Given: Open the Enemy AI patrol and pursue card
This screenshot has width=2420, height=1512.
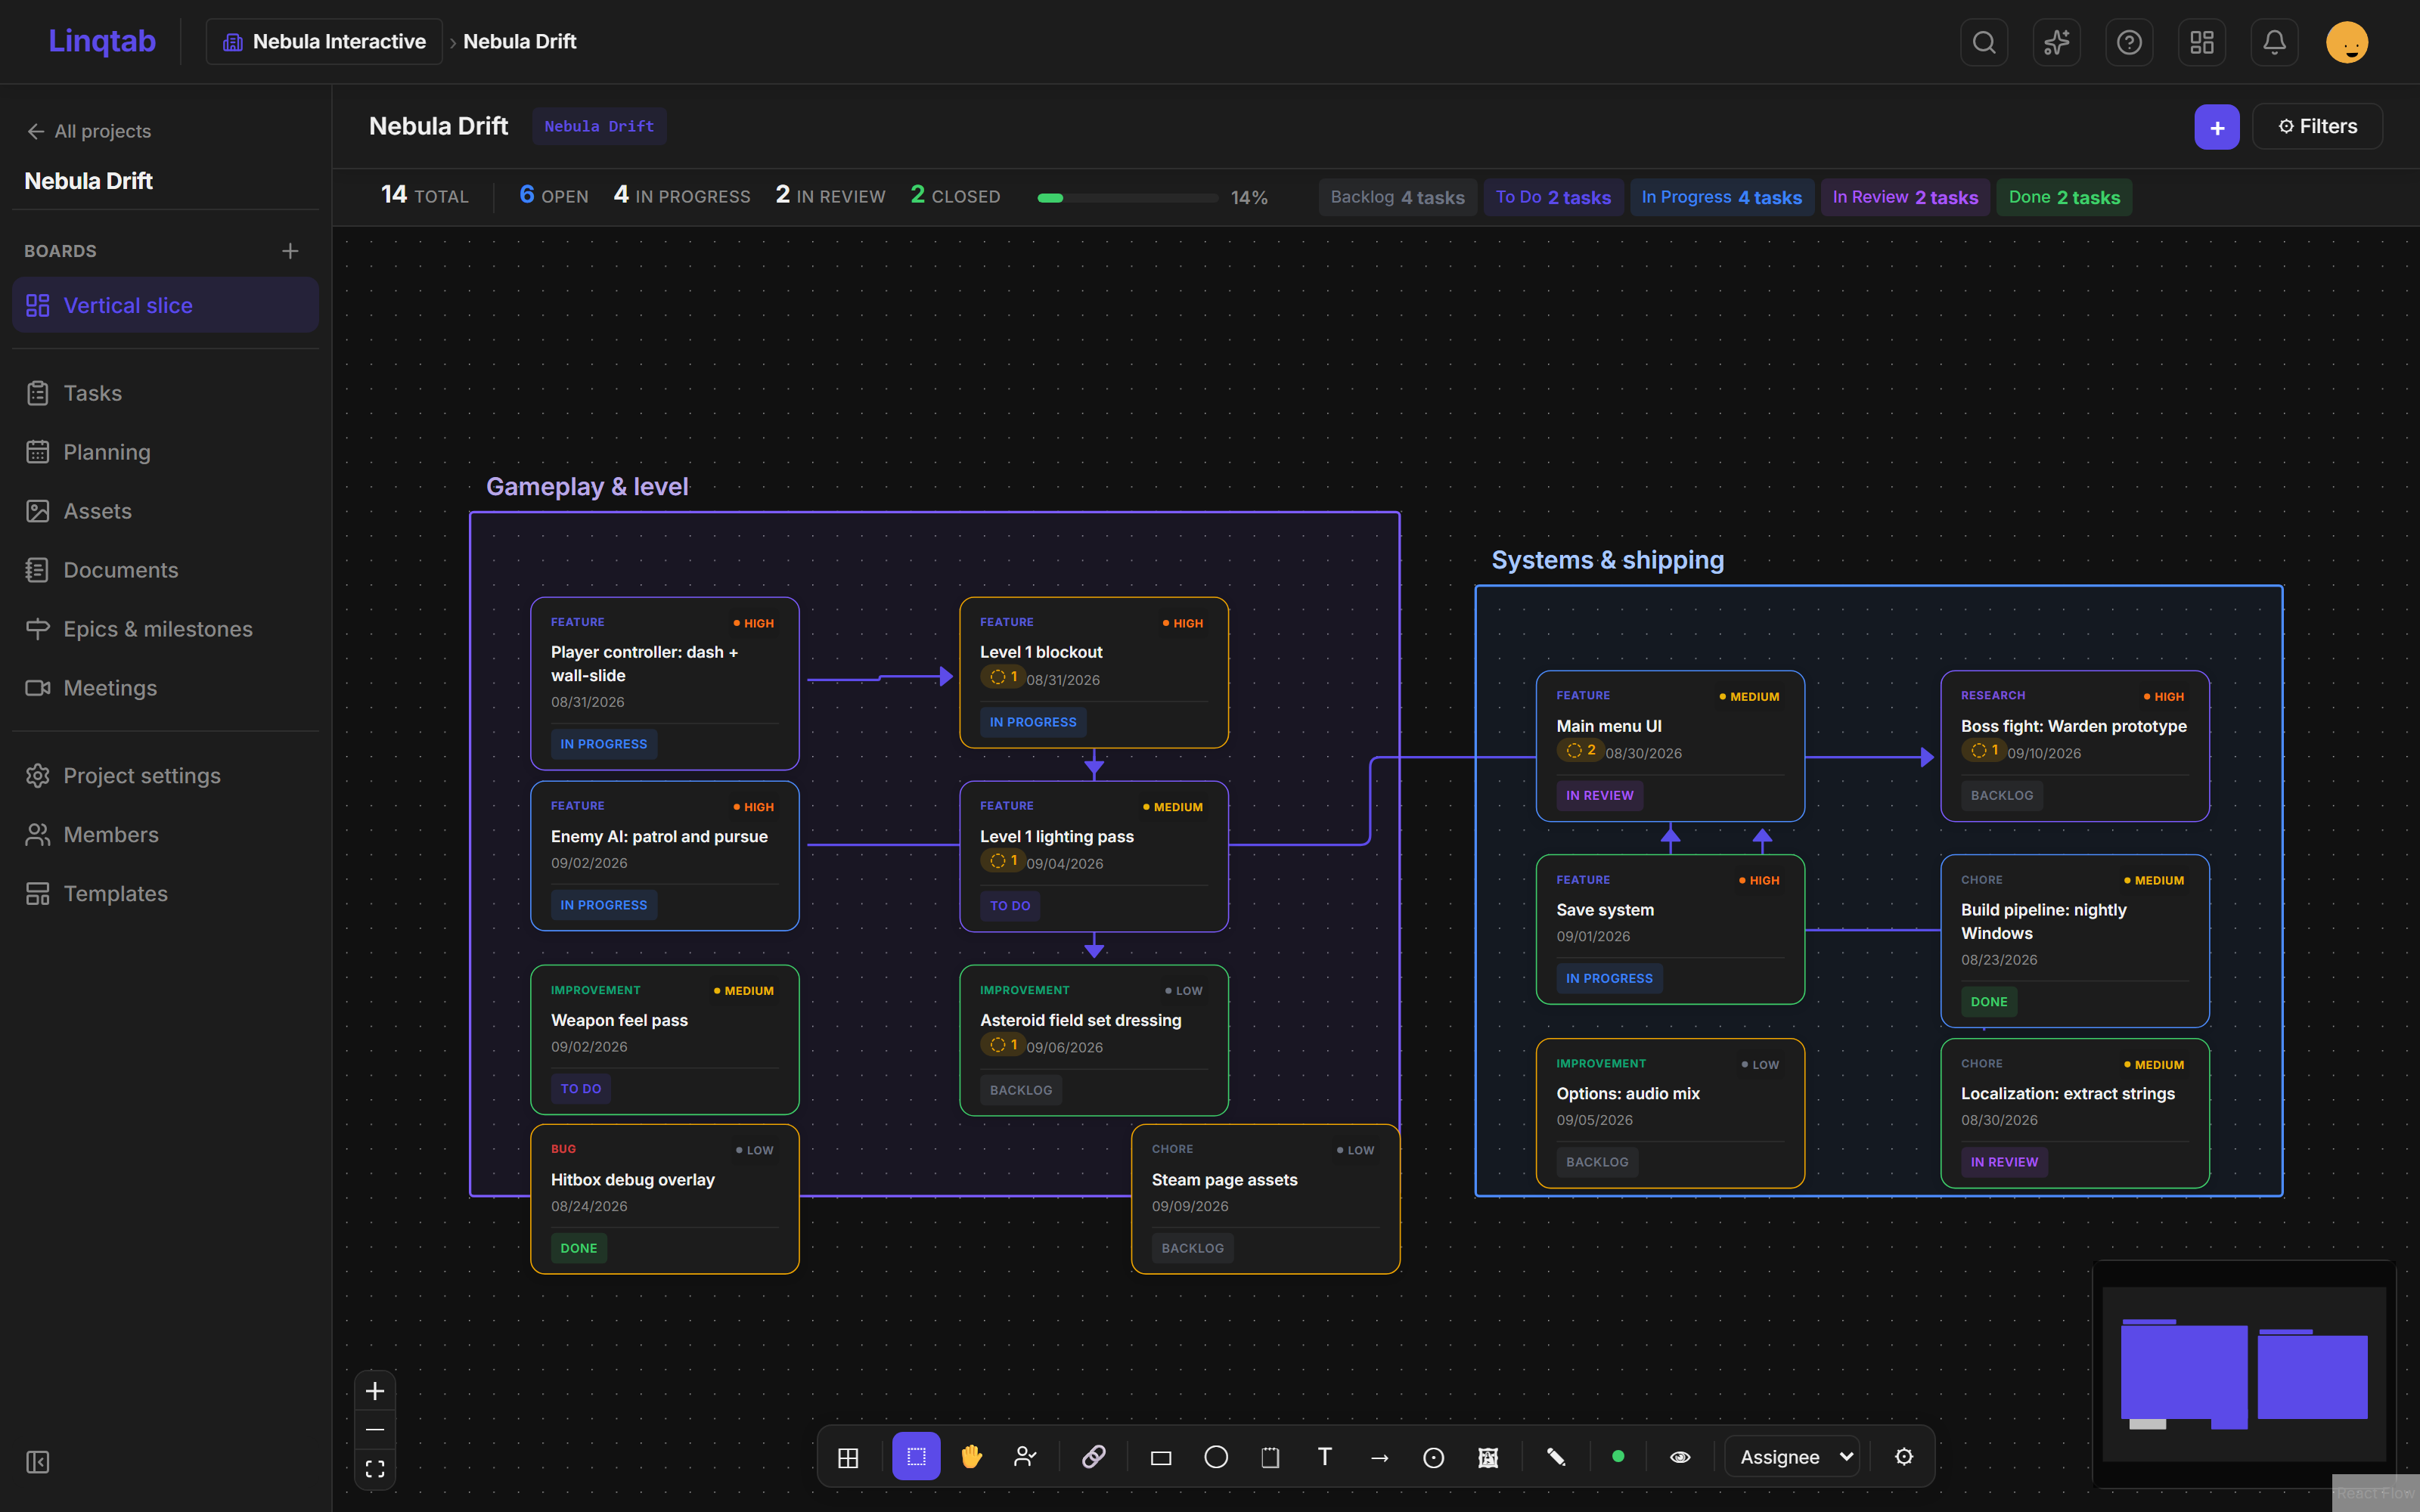Looking at the screenshot, I should (665, 856).
